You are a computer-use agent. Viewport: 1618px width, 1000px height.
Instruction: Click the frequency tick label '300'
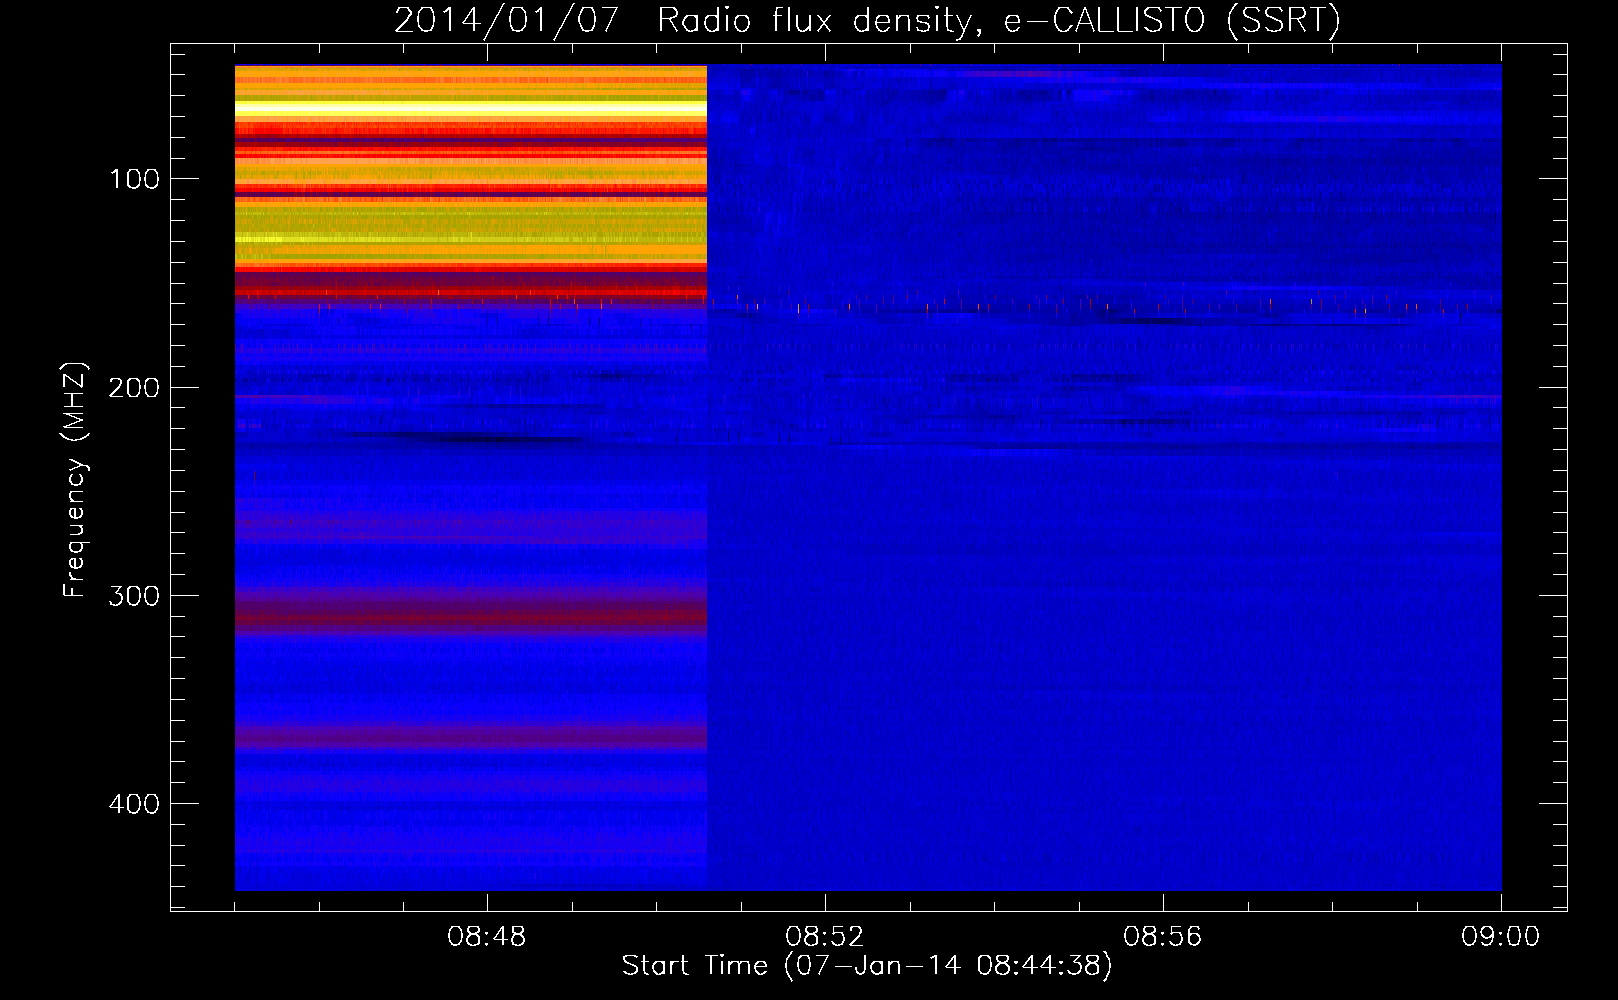tap(134, 596)
